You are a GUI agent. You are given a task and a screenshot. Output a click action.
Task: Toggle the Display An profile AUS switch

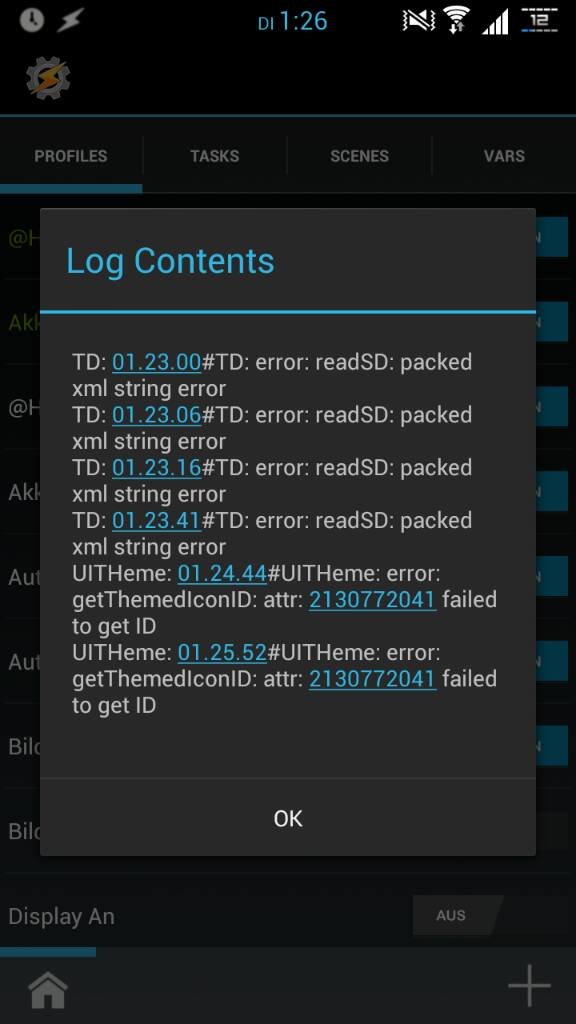click(x=457, y=915)
